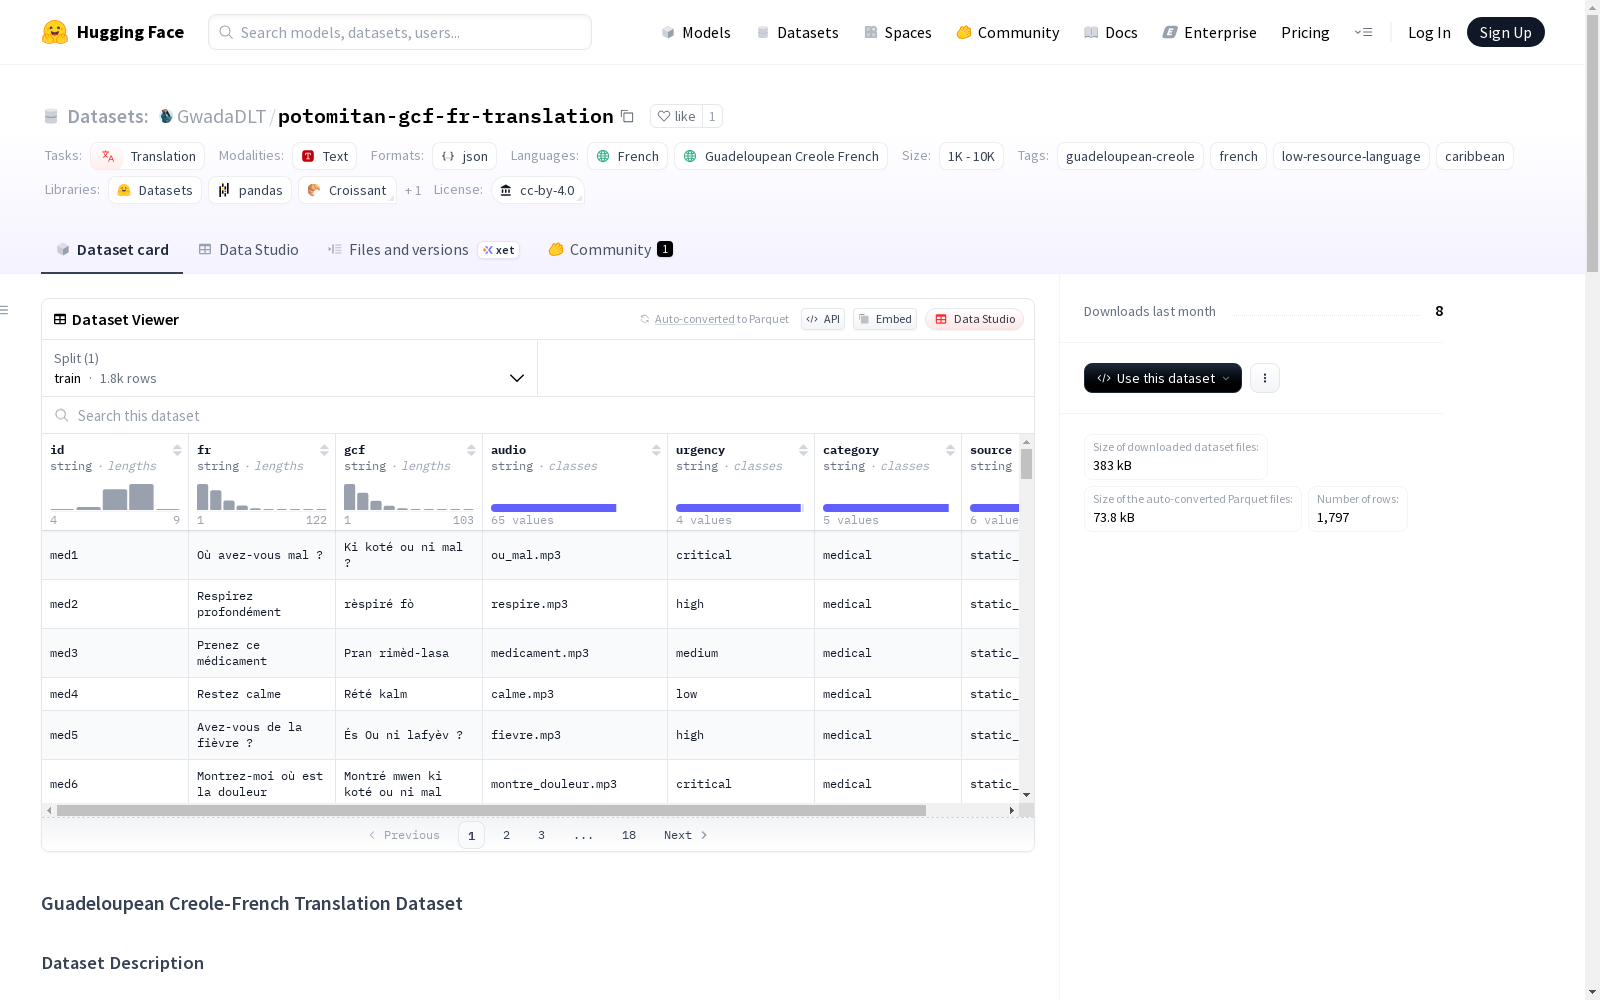Click the french tag
The height and width of the screenshot is (1000, 1600).
1239,156
